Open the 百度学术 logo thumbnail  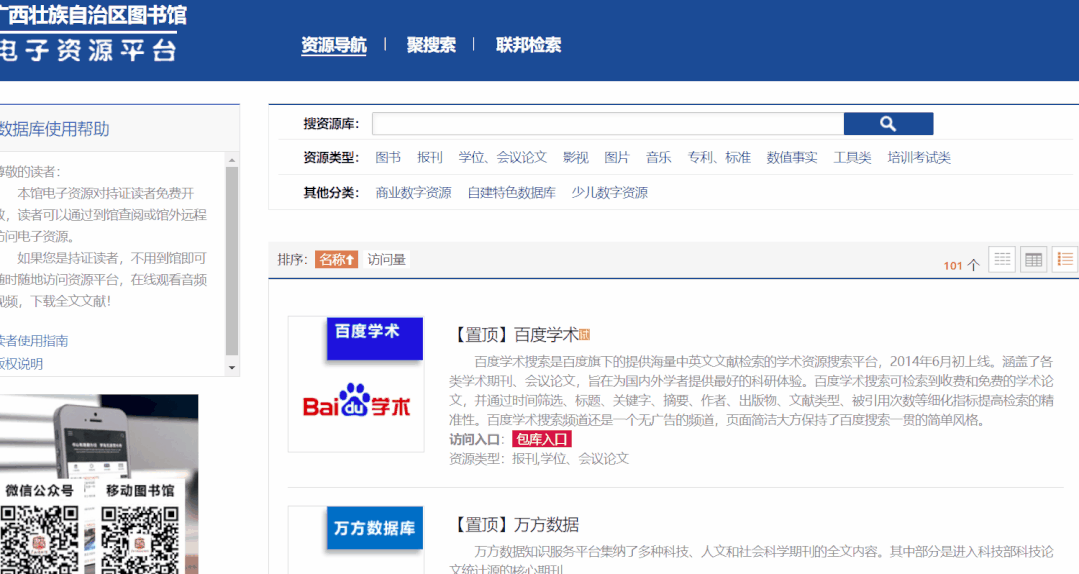point(356,384)
